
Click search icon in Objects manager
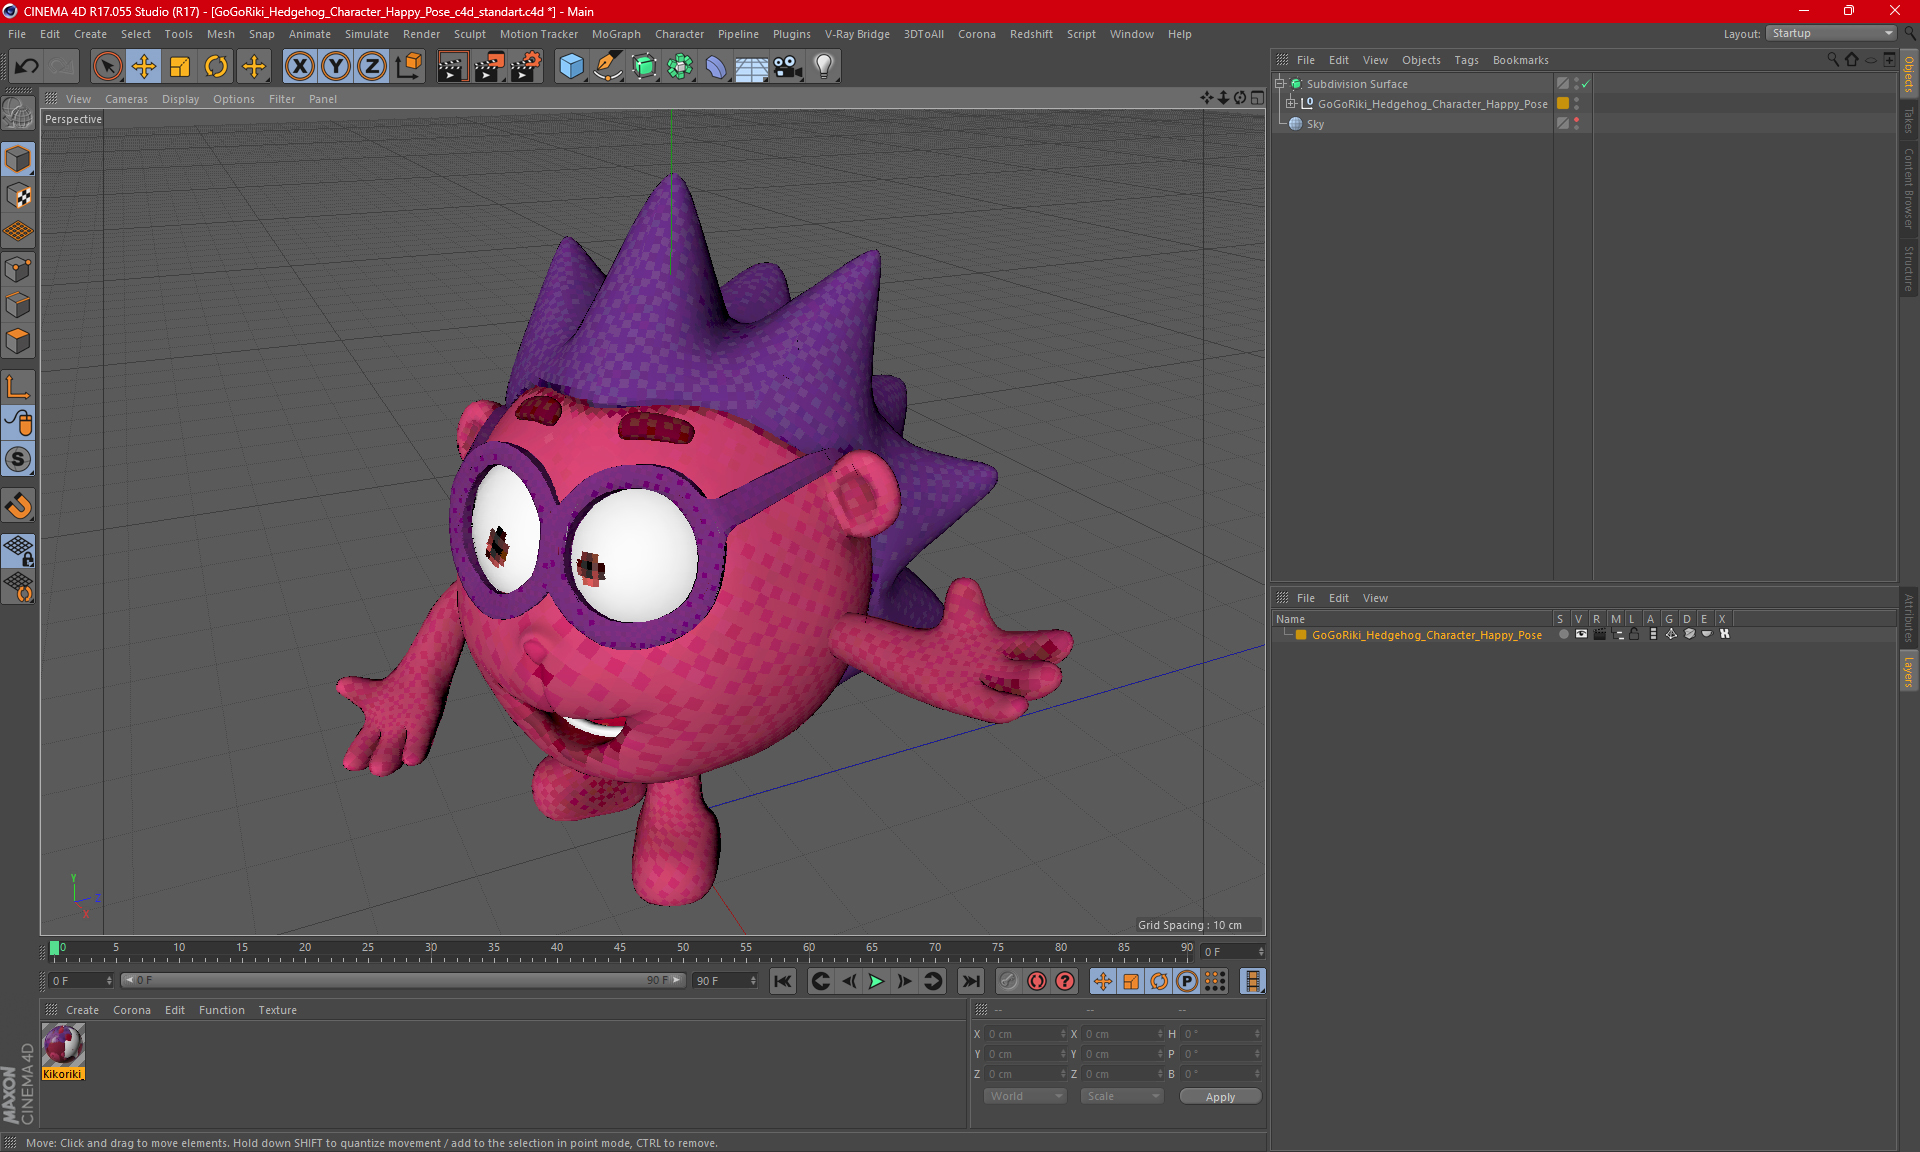tap(1833, 60)
